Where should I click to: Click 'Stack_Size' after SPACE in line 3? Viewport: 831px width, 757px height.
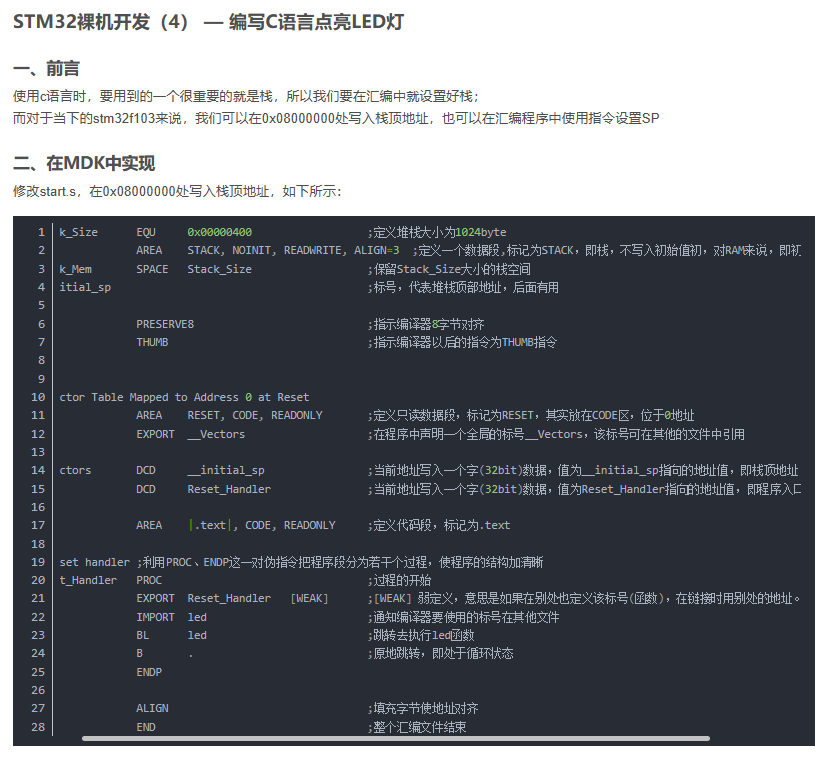pyautogui.click(x=219, y=269)
